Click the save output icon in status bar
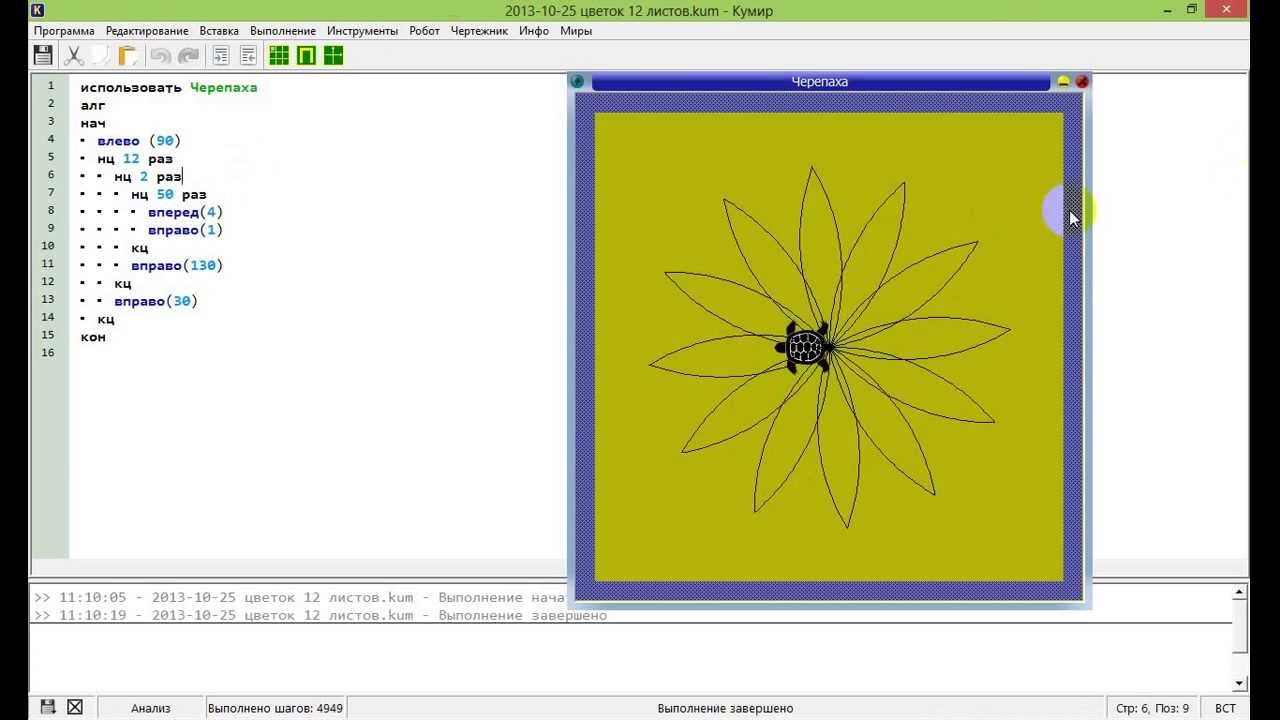 point(47,707)
